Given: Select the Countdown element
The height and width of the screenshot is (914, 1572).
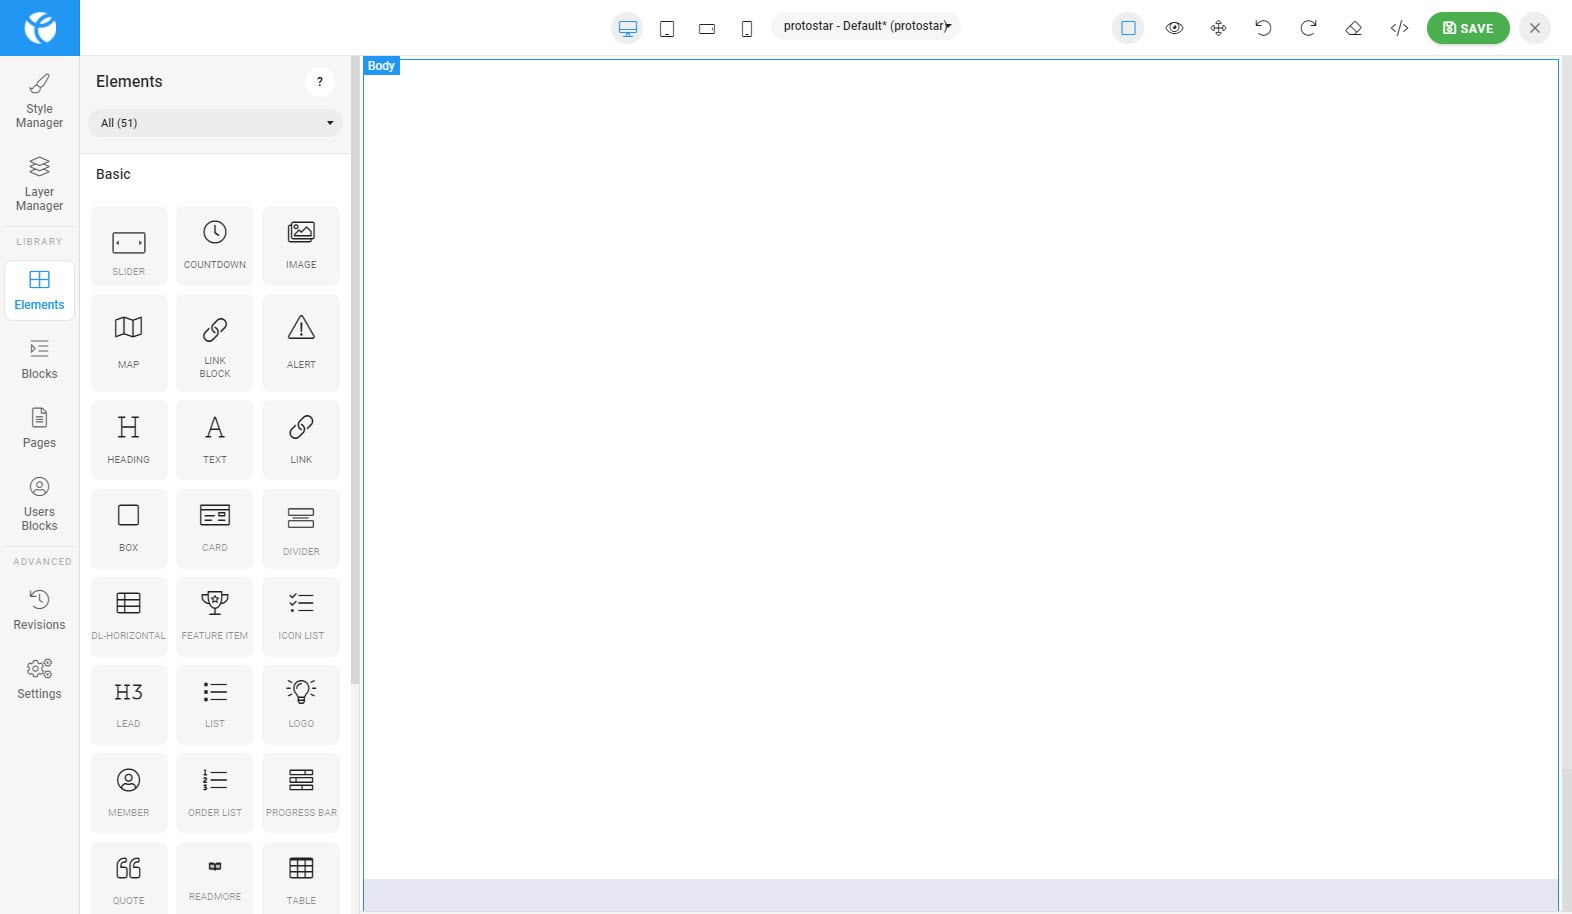Looking at the screenshot, I should pos(214,245).
